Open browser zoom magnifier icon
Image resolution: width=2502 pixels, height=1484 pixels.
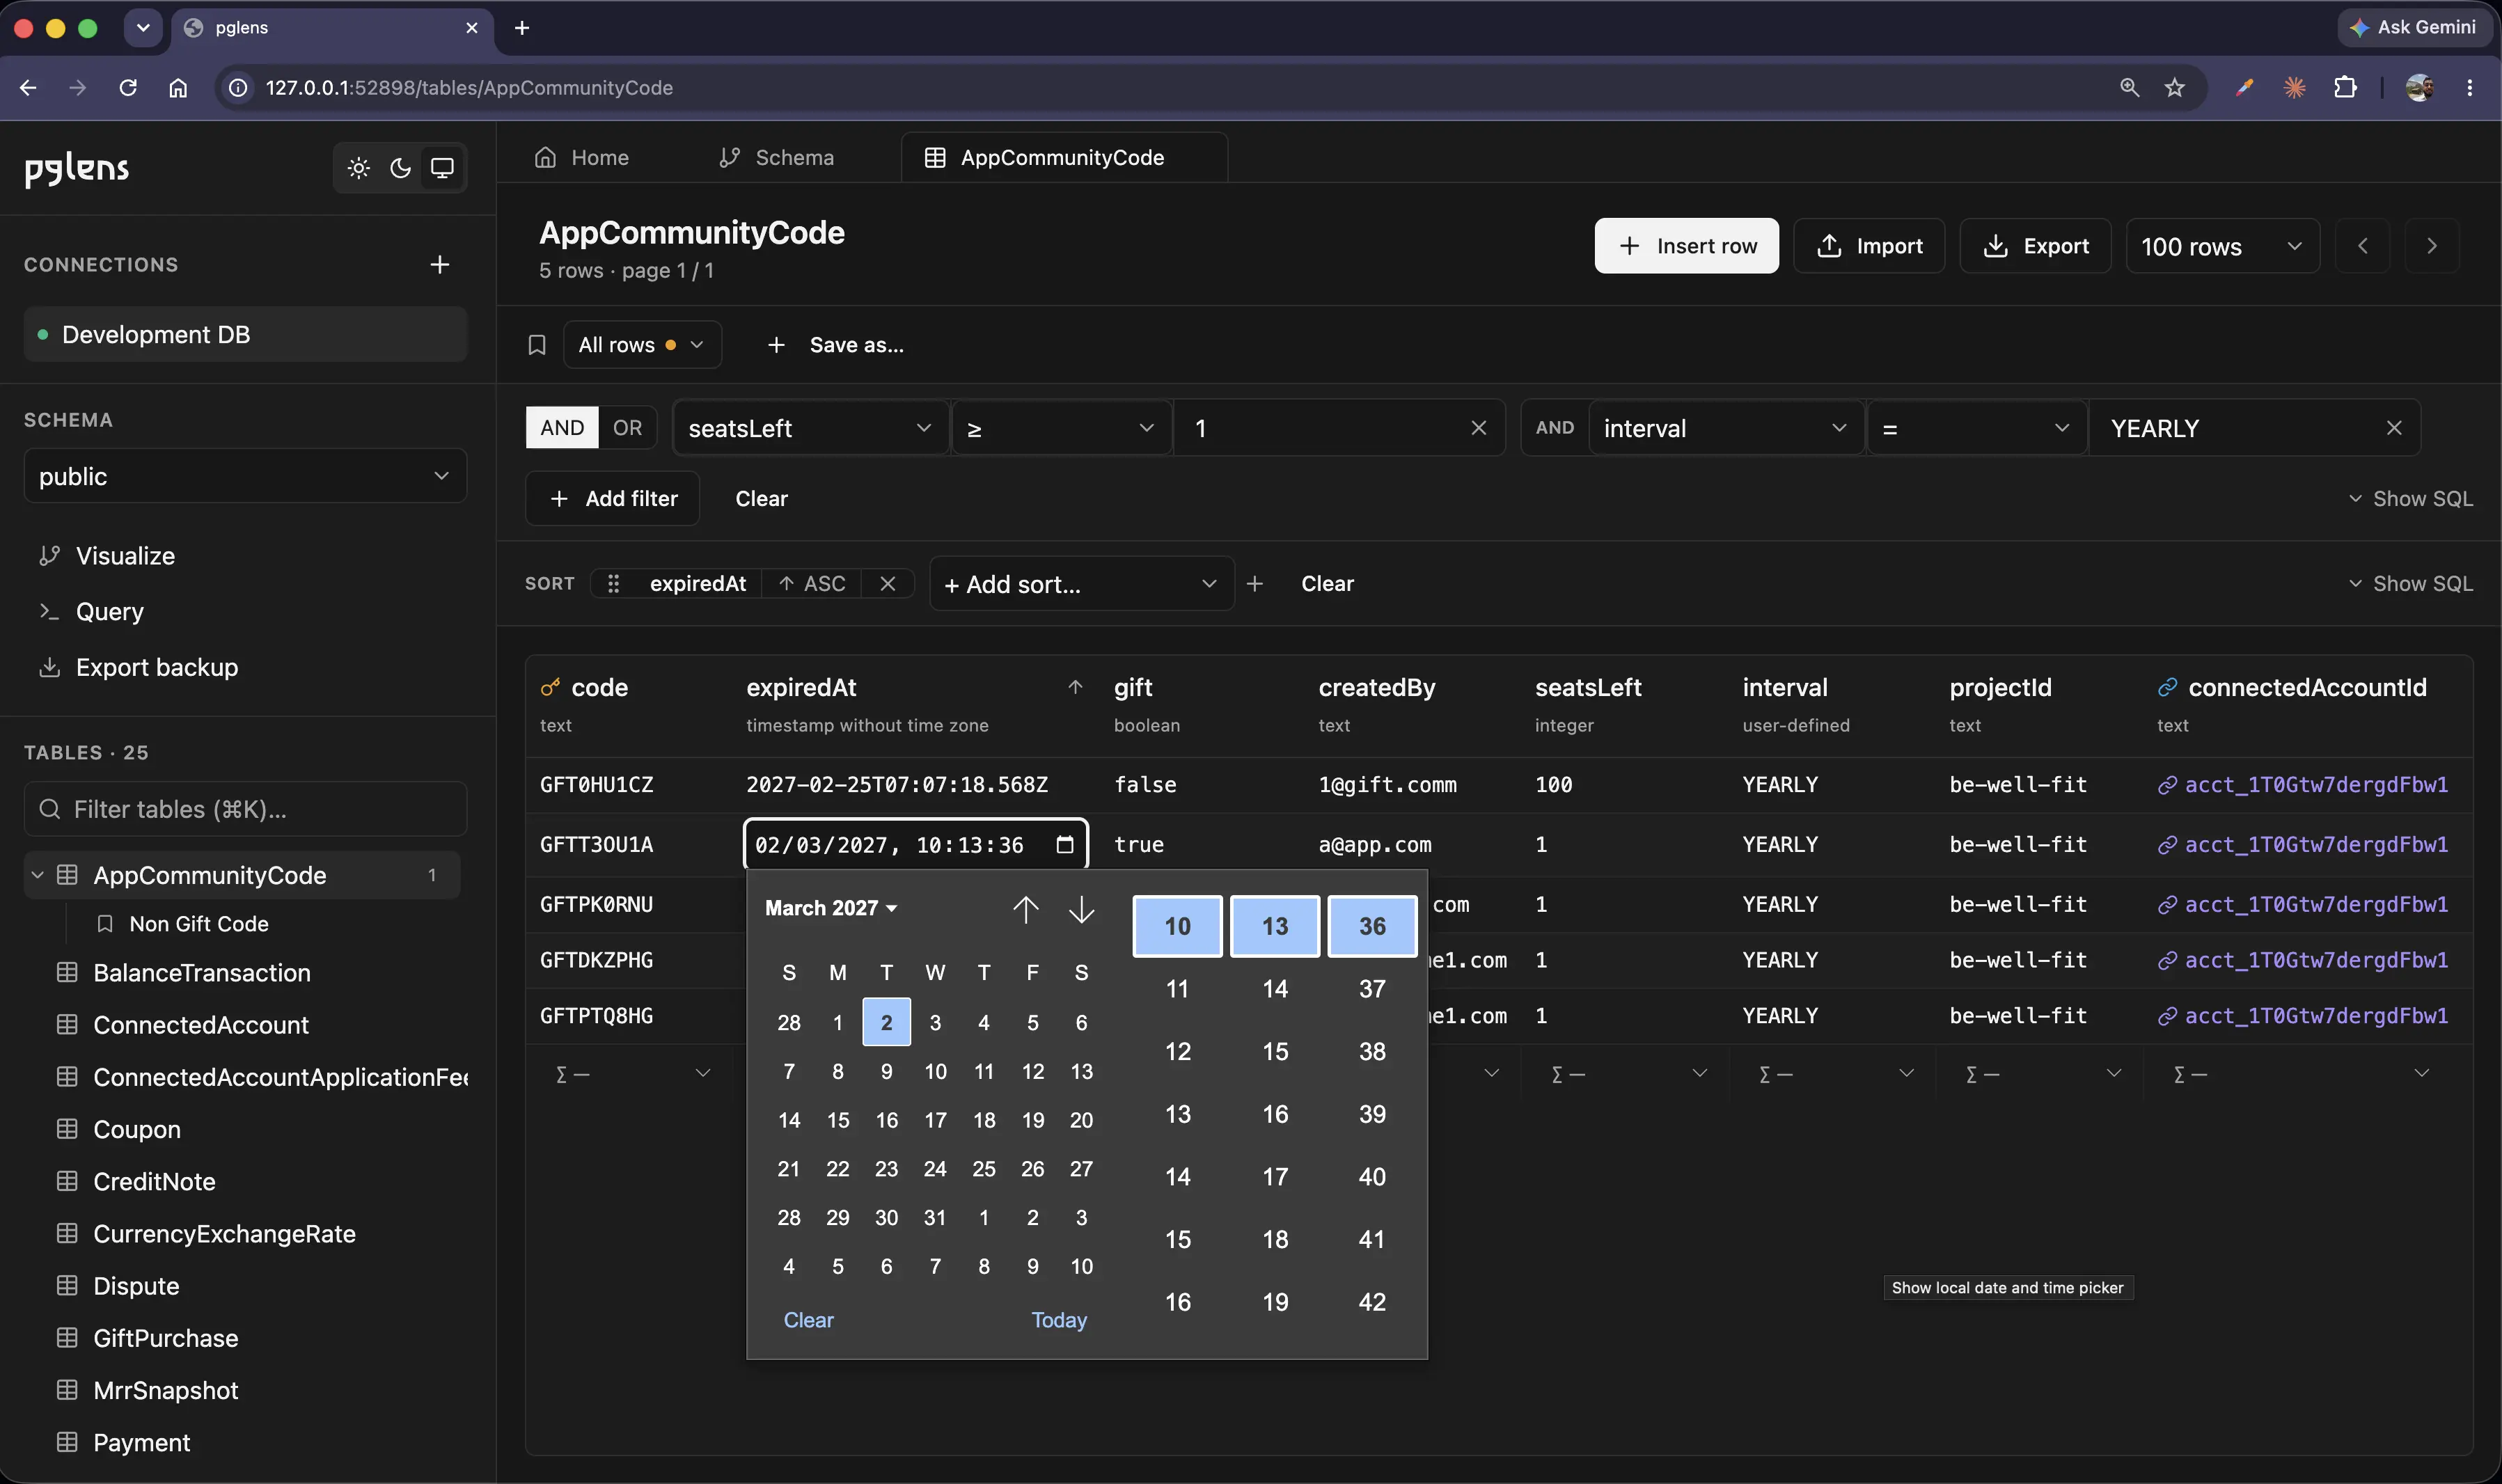(2129, 88)
